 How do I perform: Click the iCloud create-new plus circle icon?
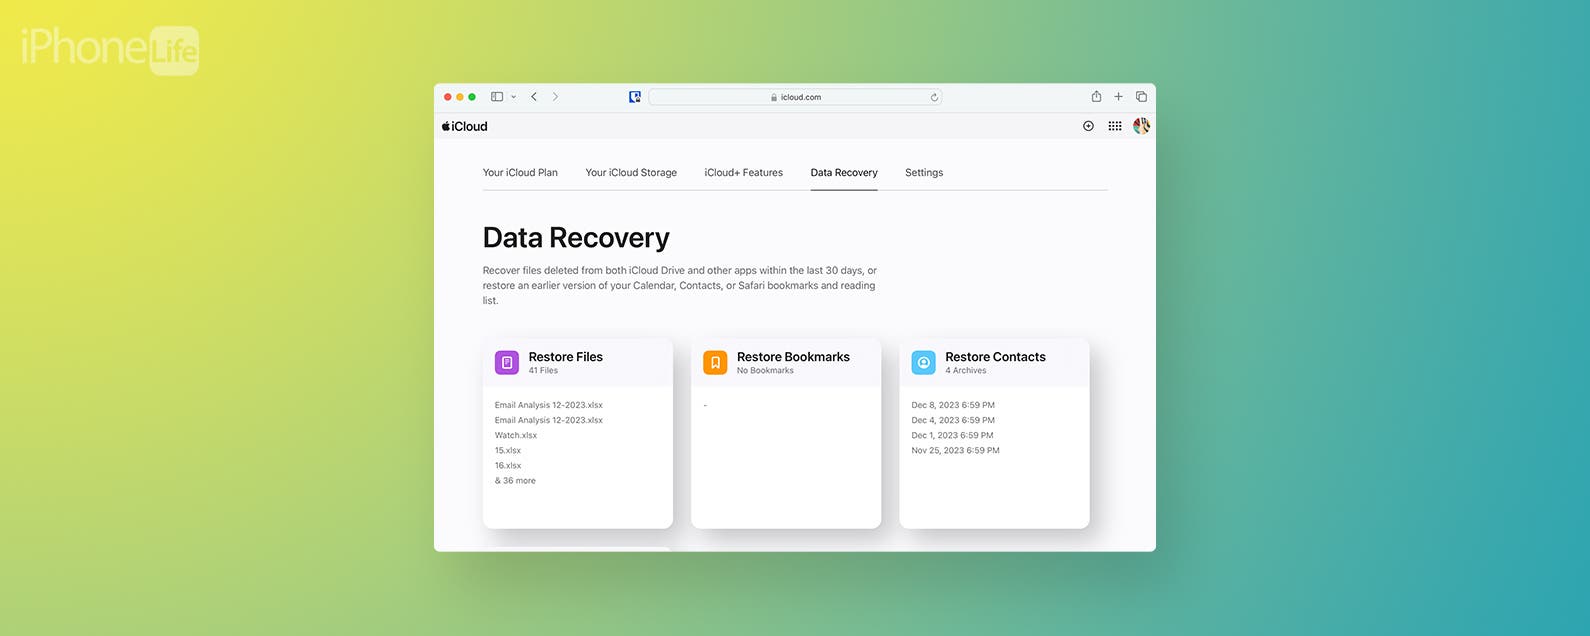1088,126
